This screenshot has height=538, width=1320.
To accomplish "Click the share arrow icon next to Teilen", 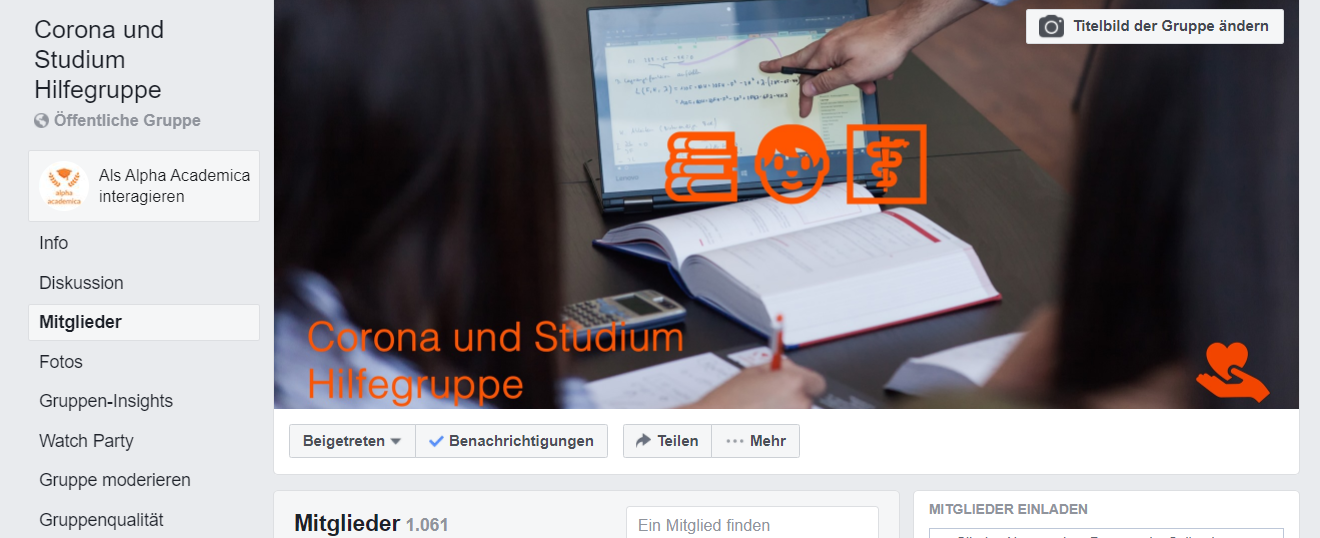I will point(643,441).
